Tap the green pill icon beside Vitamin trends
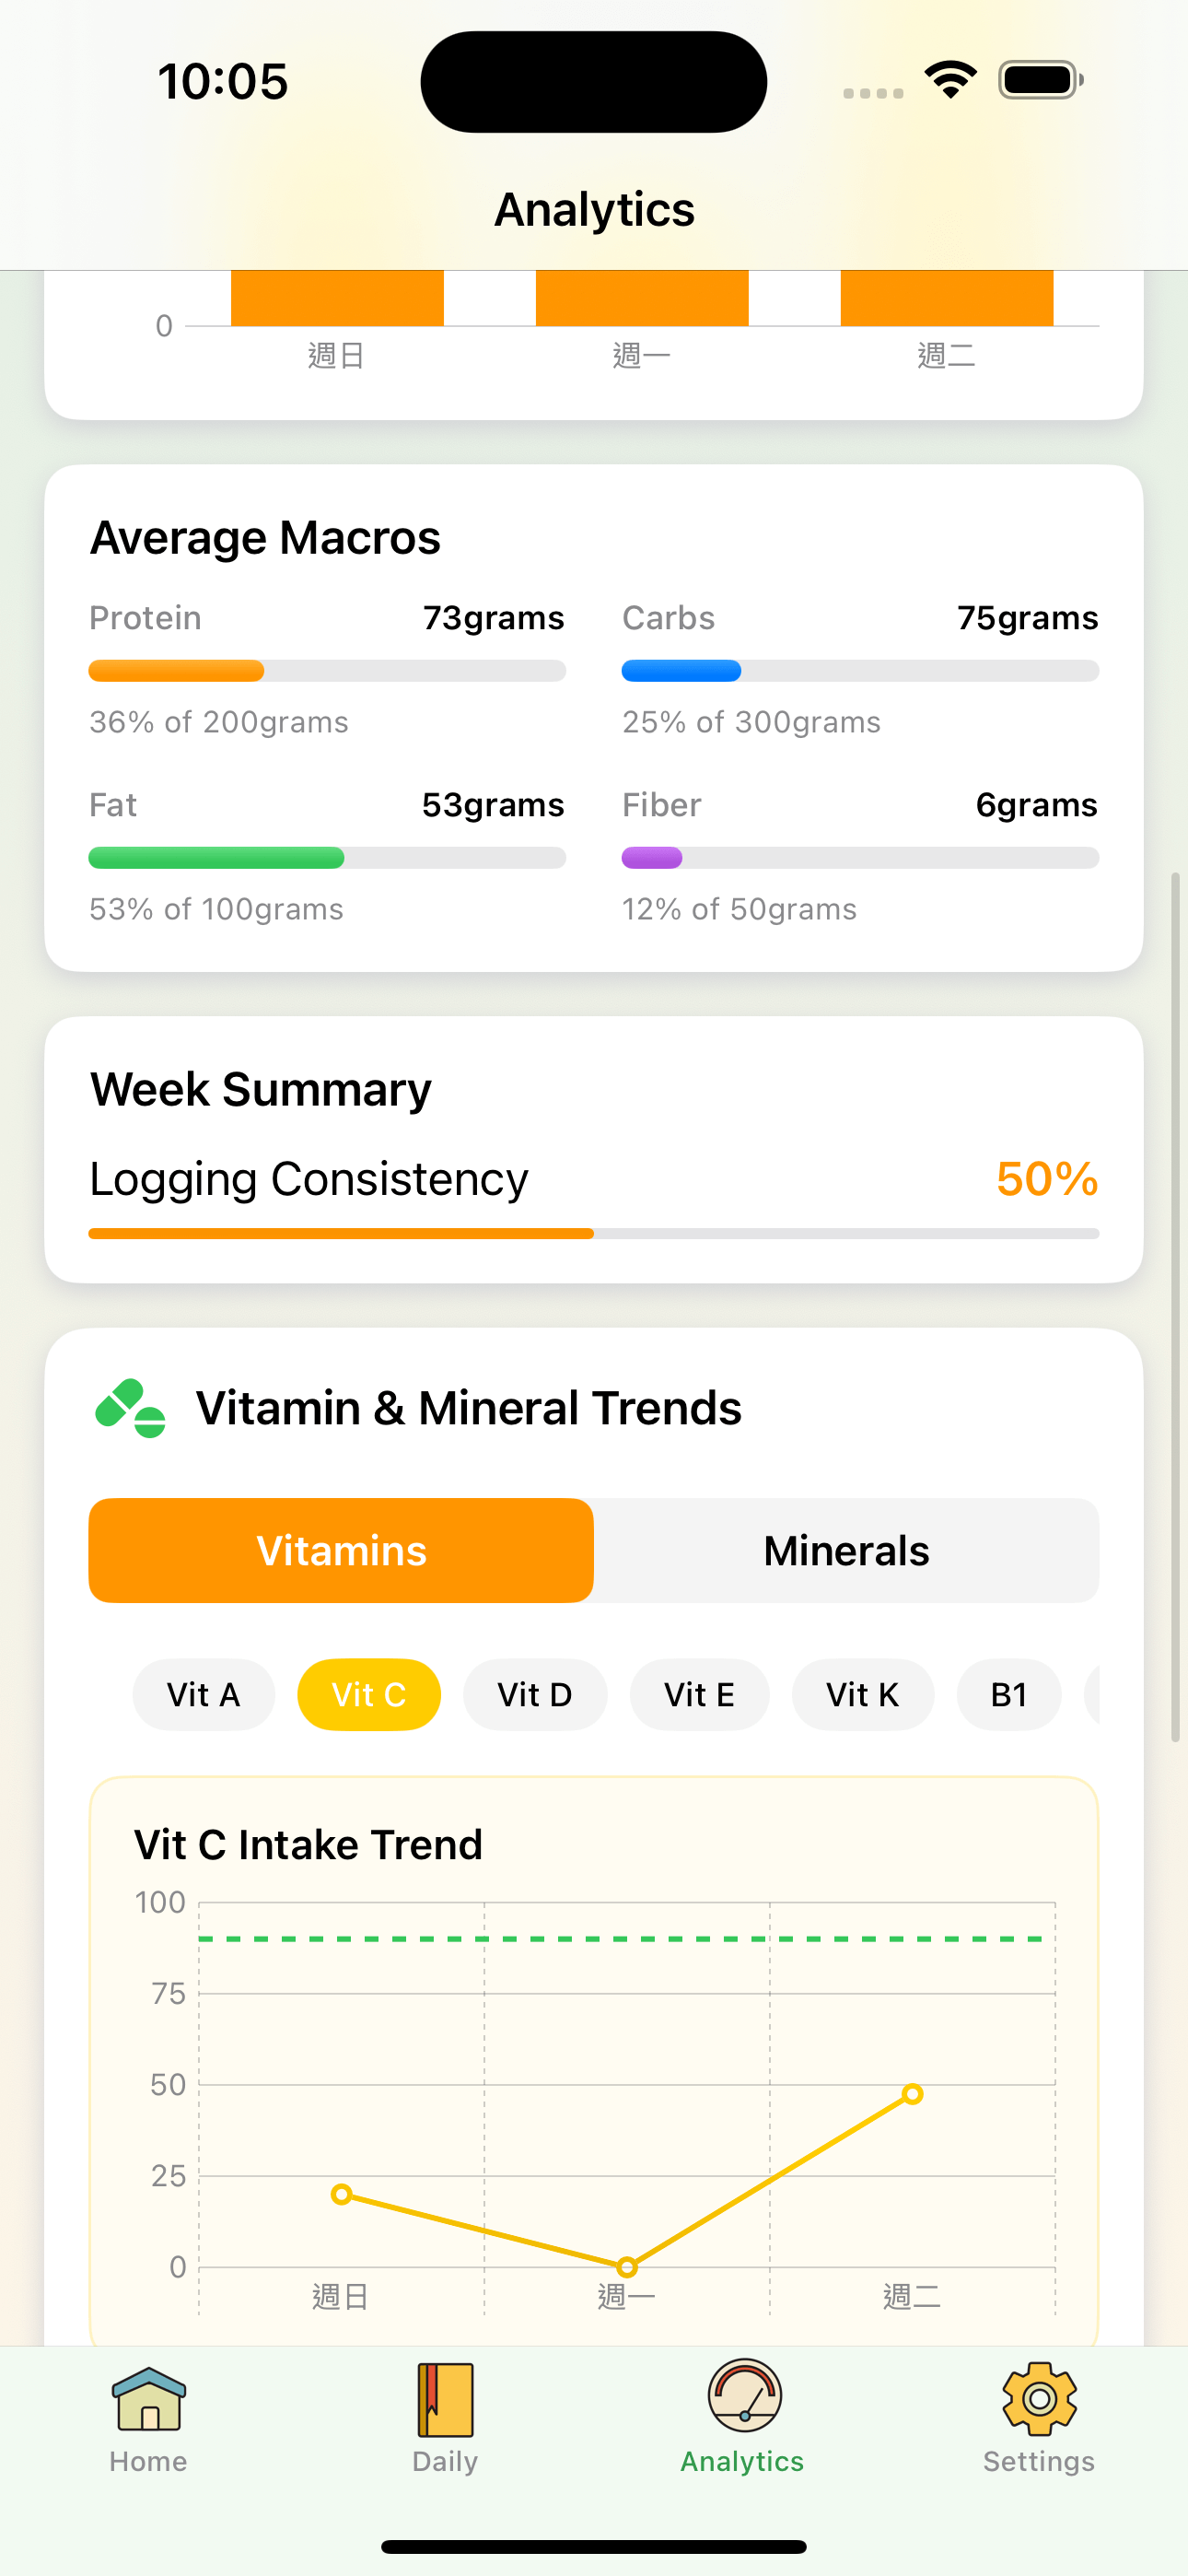The height and width of the screenshot is (2576, 1188). coord(130,1408)
